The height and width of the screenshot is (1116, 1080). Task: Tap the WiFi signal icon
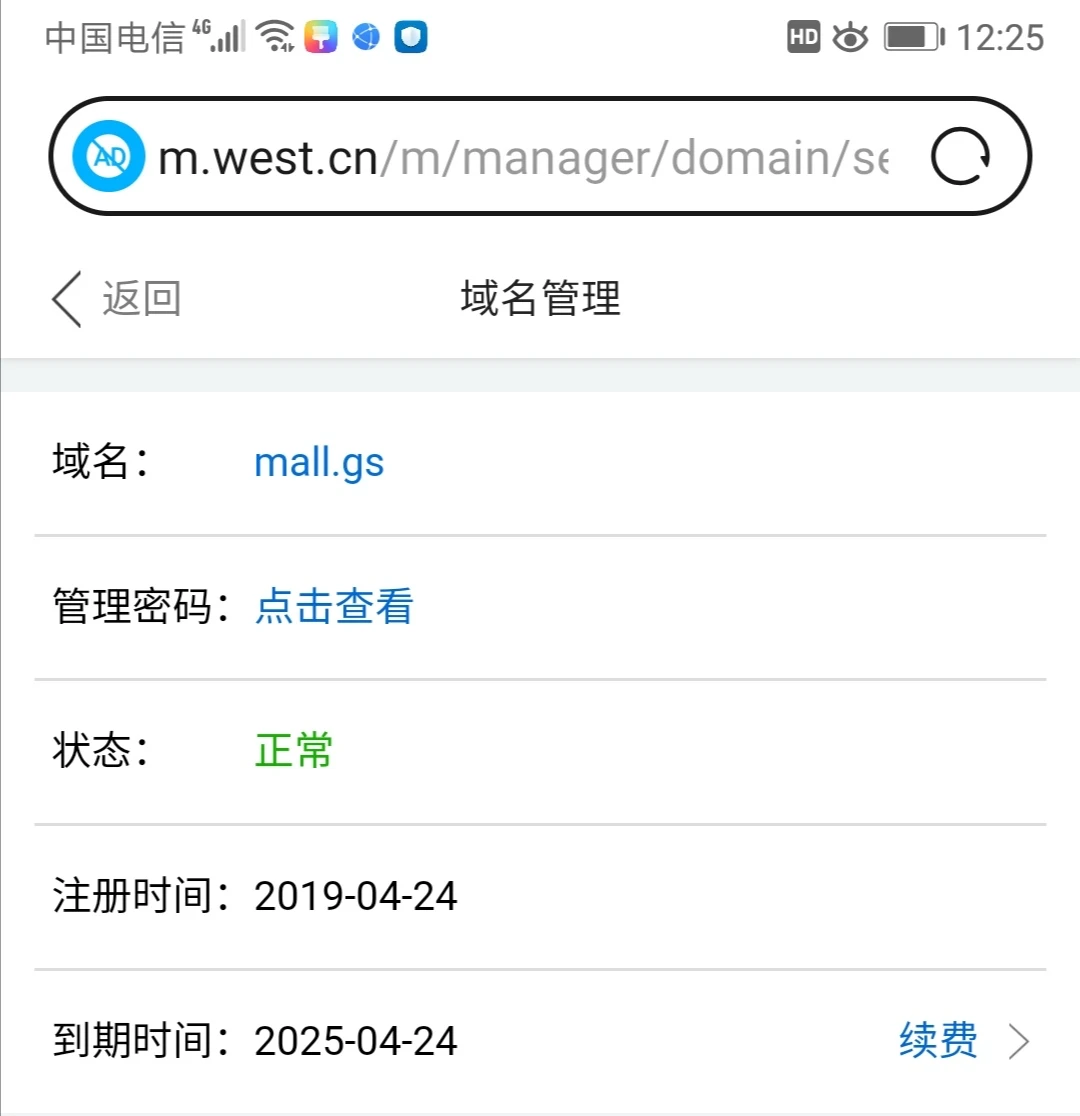click(x=274, y=38)
